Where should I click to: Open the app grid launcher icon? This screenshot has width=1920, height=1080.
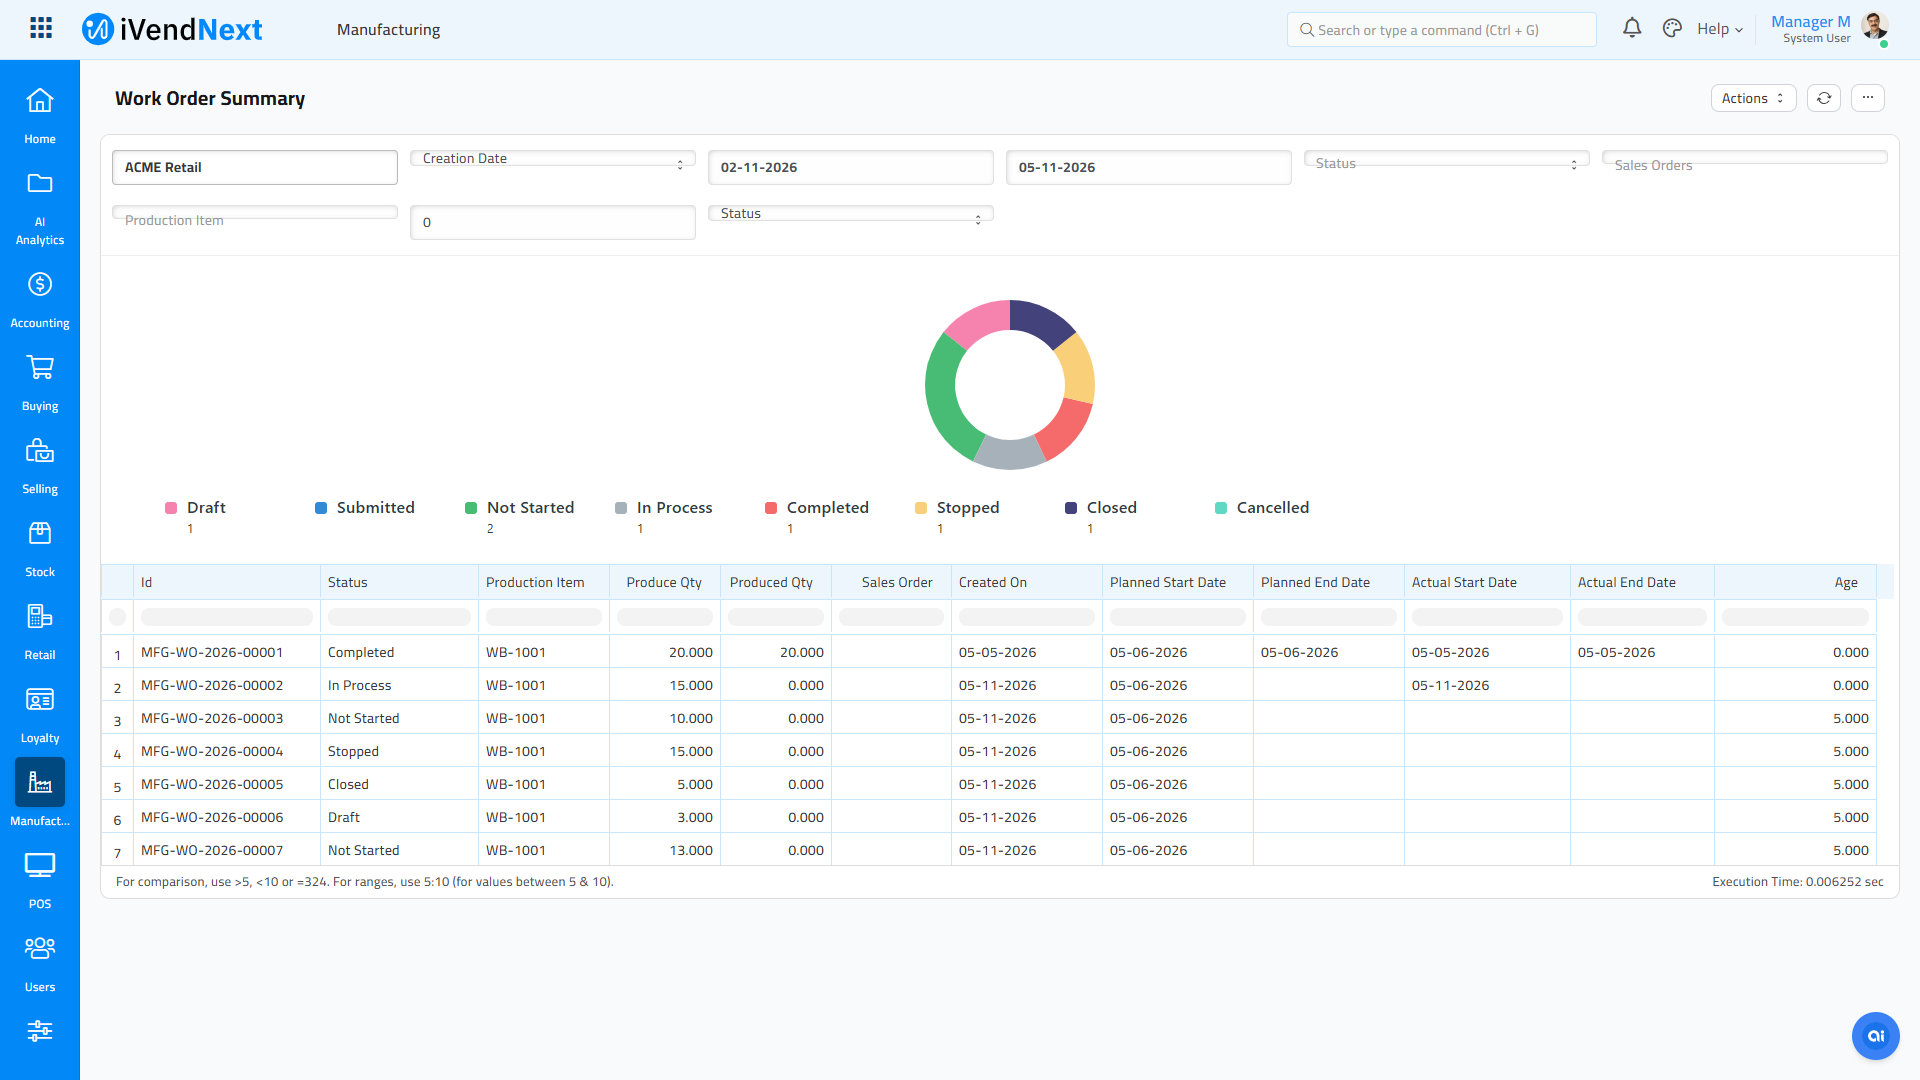(41, 28)
